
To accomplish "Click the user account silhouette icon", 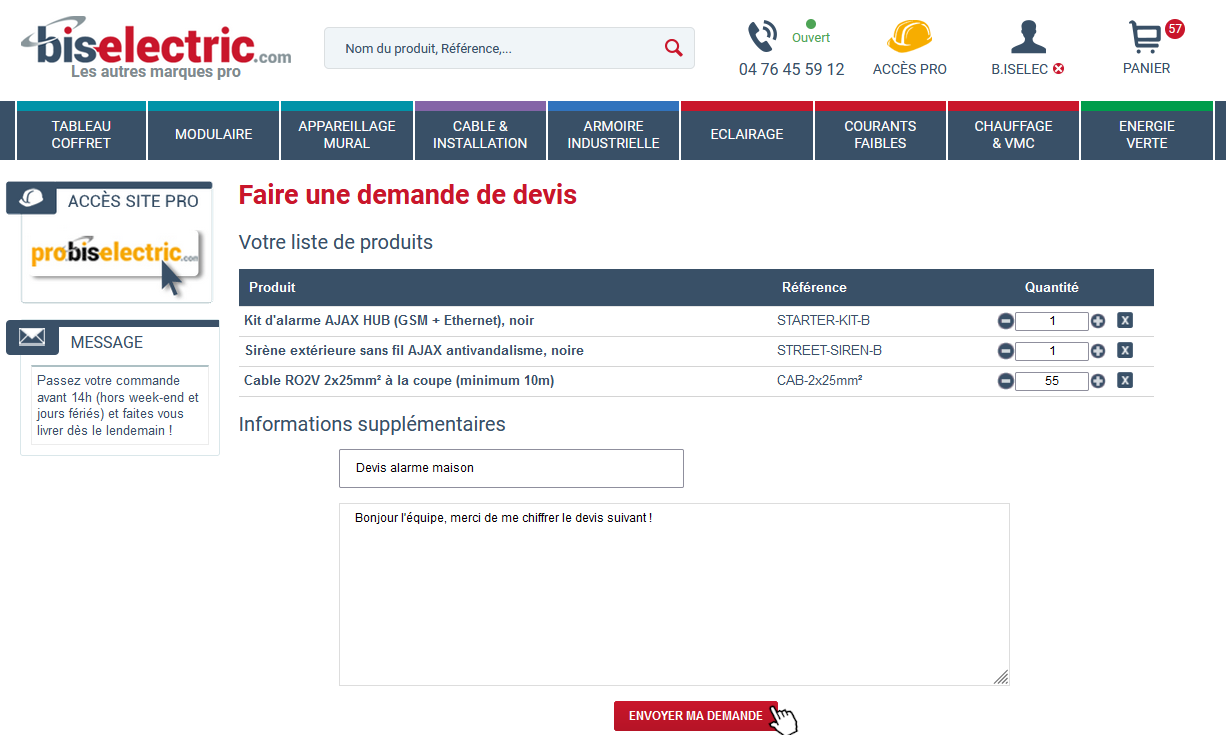I will [x=1028, y=37].
